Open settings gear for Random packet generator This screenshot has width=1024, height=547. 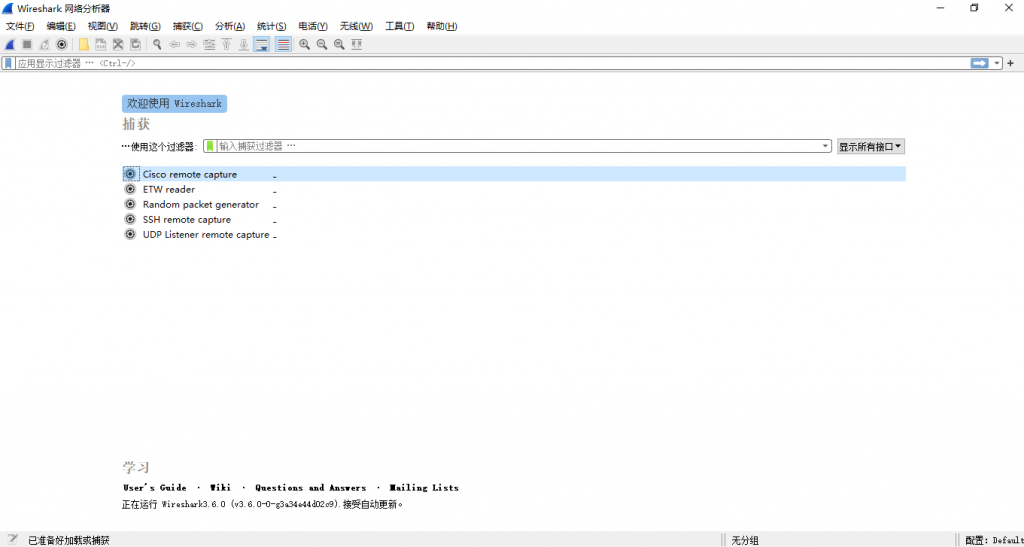(130, 204)
